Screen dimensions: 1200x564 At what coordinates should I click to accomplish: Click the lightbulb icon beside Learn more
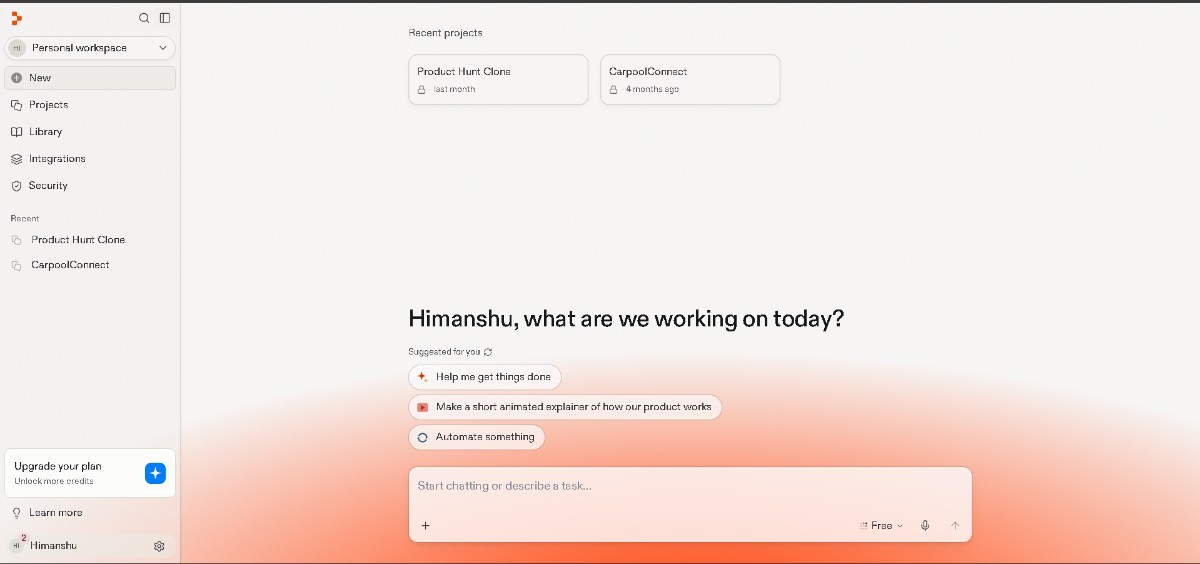(16, 513)
